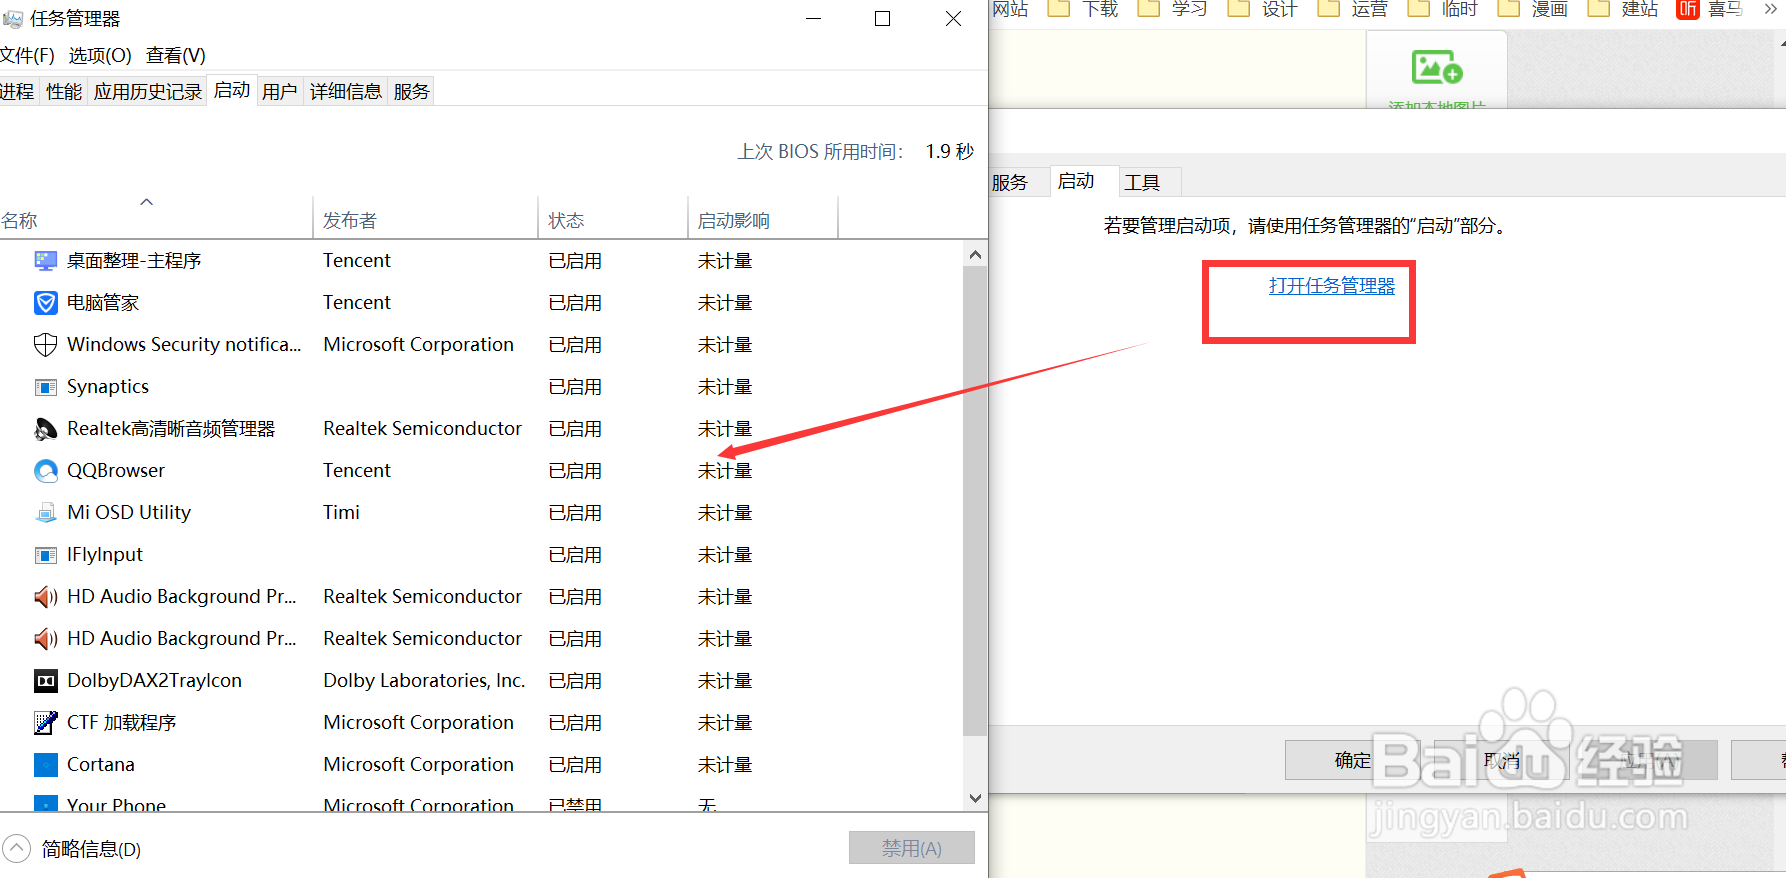Click 未计量 impact in IFlyInput row
Image resolution: width=1786 pixels, height=878 pixels.
coord(725,555)
